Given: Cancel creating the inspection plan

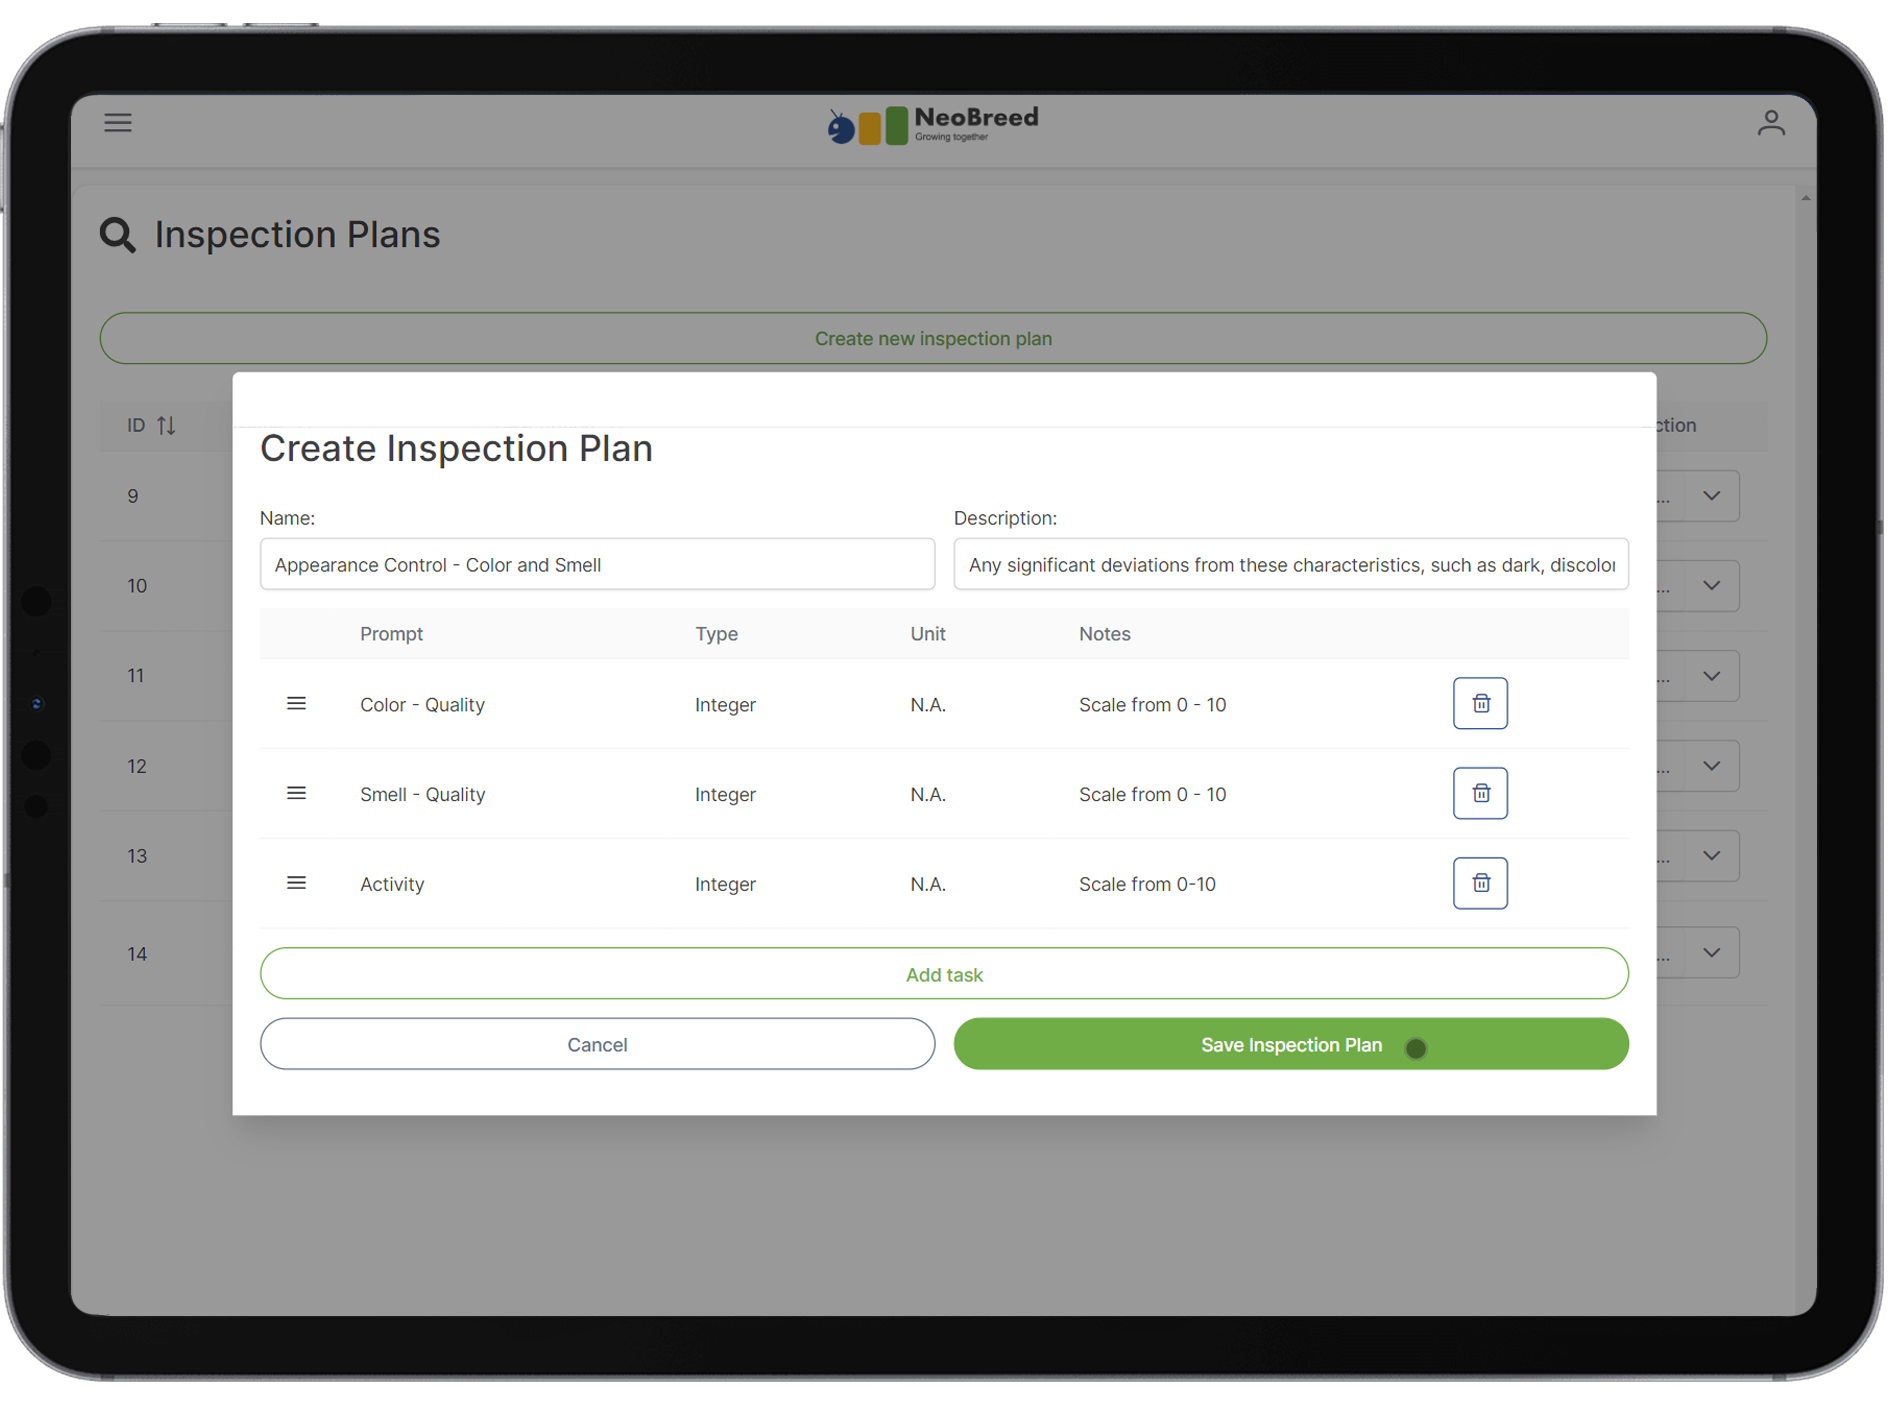Looking at the screenshot, I should (x=597, y=1045).
